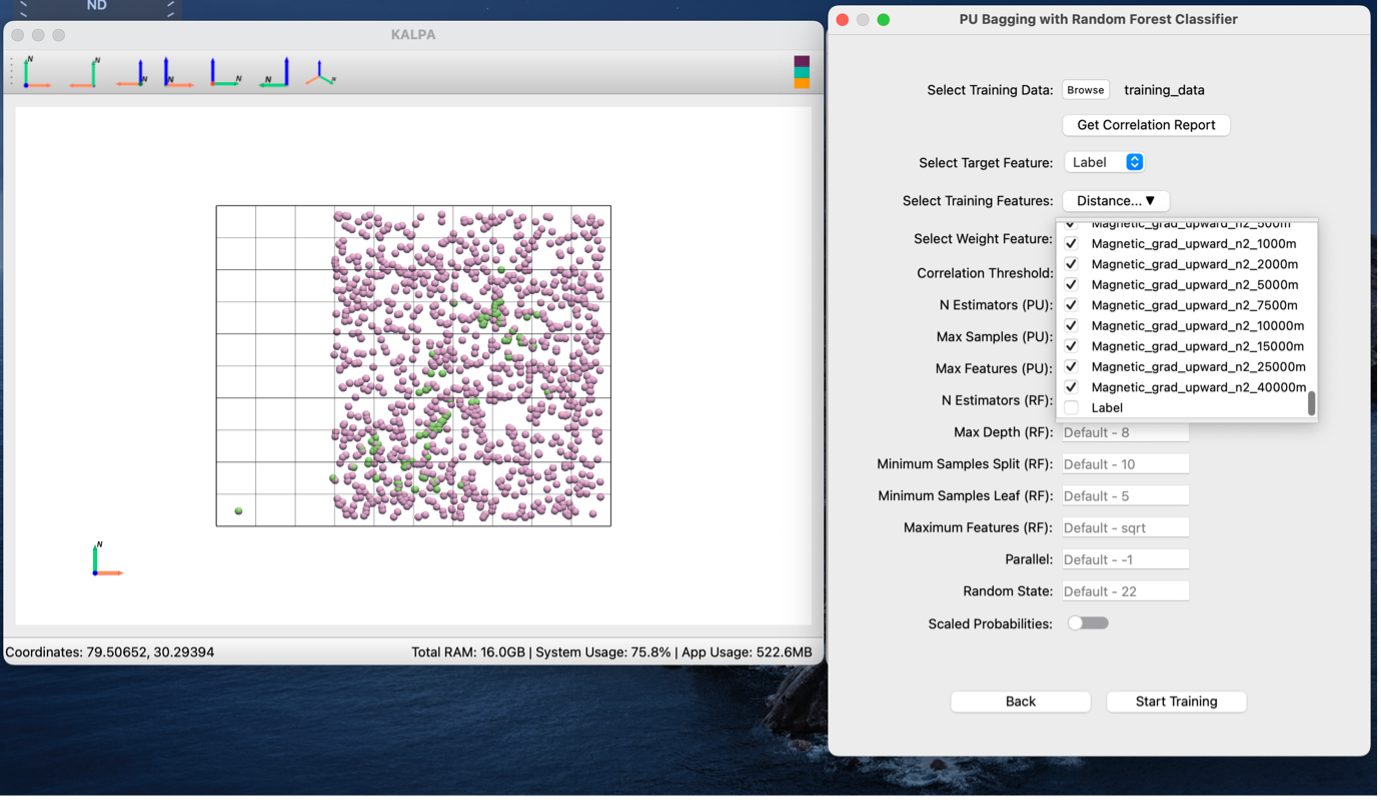Focus the Max Depth (RF) field
Screen dimensions: 1381x800
(x=1125, y=433)
